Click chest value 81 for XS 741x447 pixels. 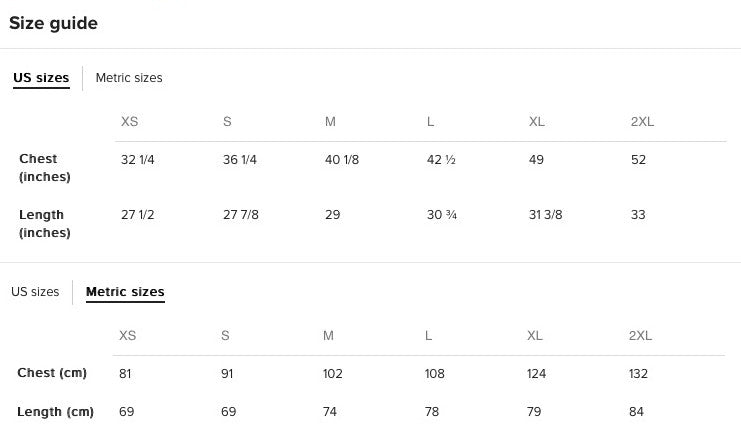click(125, 374)
